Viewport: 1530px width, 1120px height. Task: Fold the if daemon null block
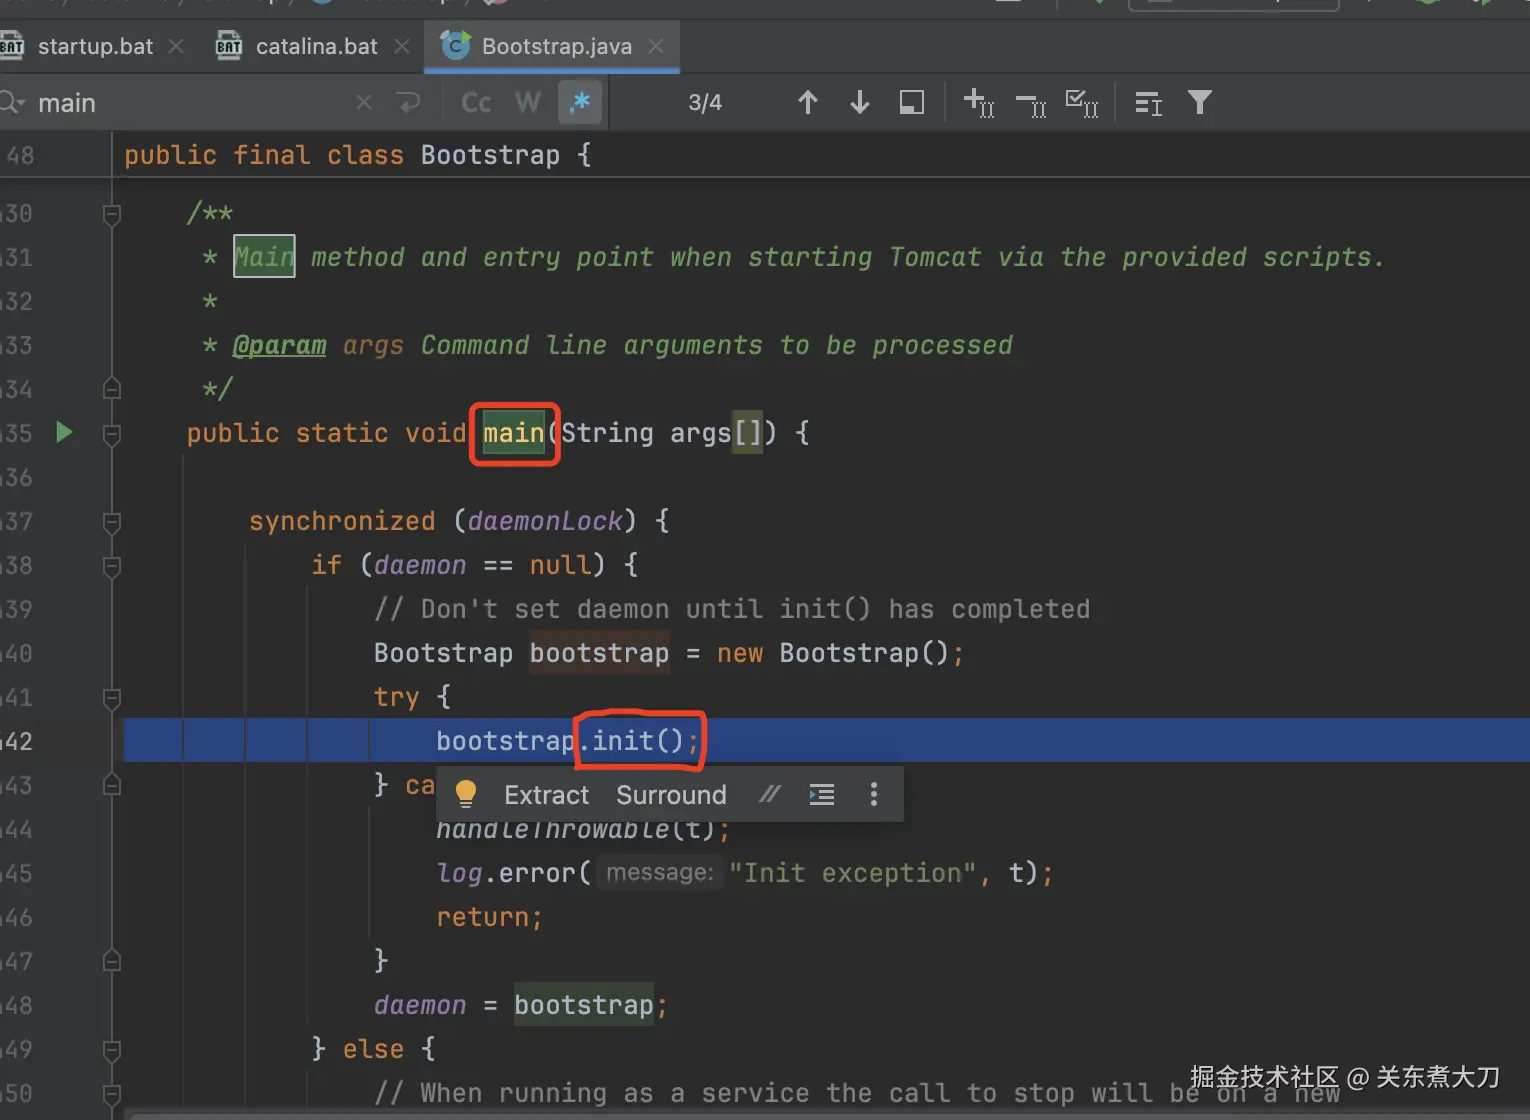[x=112, y=565]
